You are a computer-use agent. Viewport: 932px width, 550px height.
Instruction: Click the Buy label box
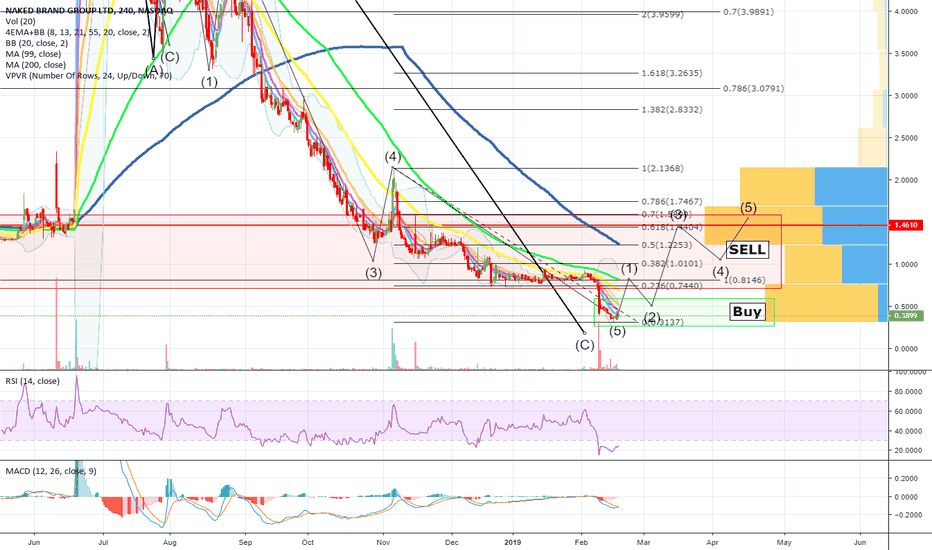click(747, 312)
